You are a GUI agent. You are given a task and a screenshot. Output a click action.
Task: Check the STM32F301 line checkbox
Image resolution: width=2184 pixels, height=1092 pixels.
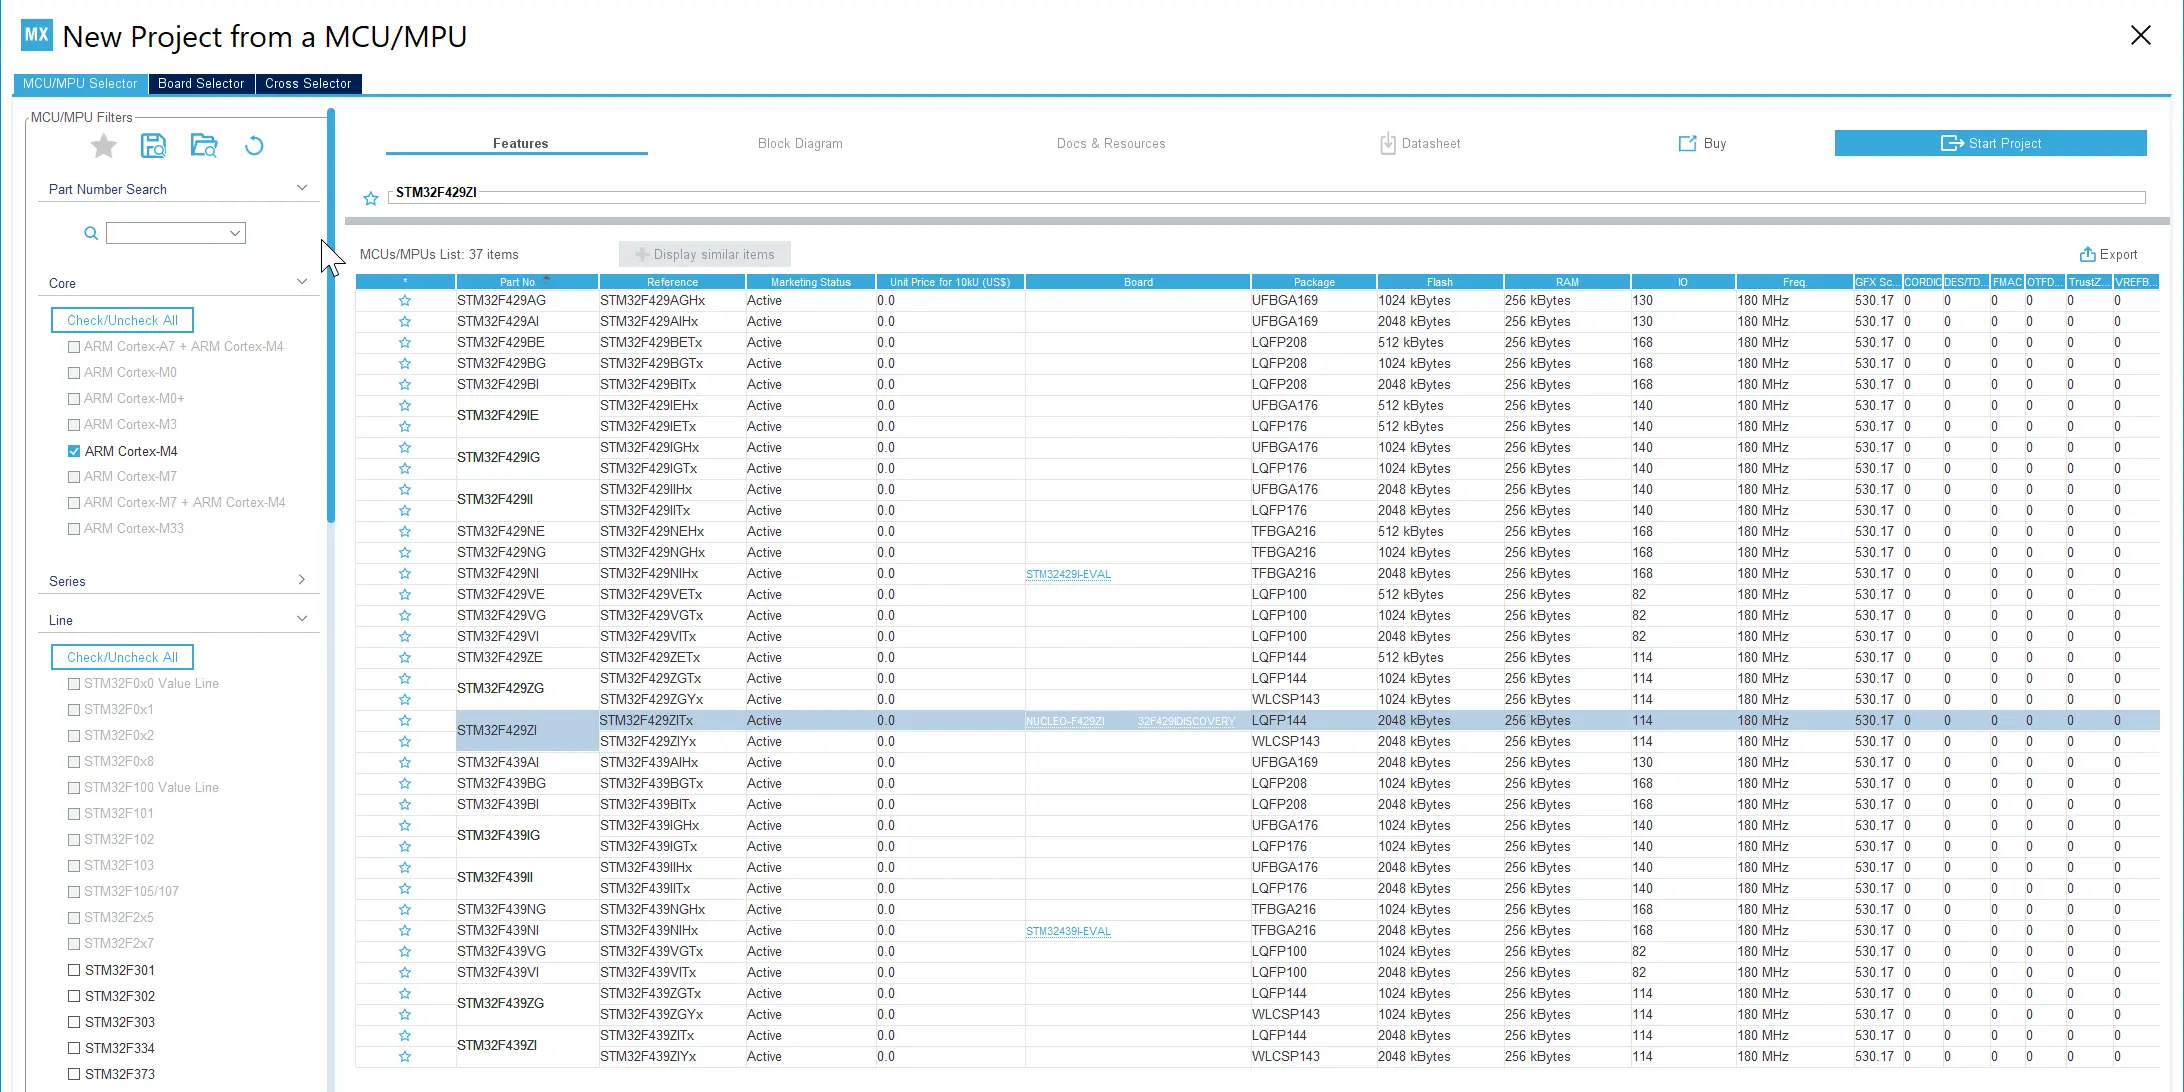tap(74, 970)
